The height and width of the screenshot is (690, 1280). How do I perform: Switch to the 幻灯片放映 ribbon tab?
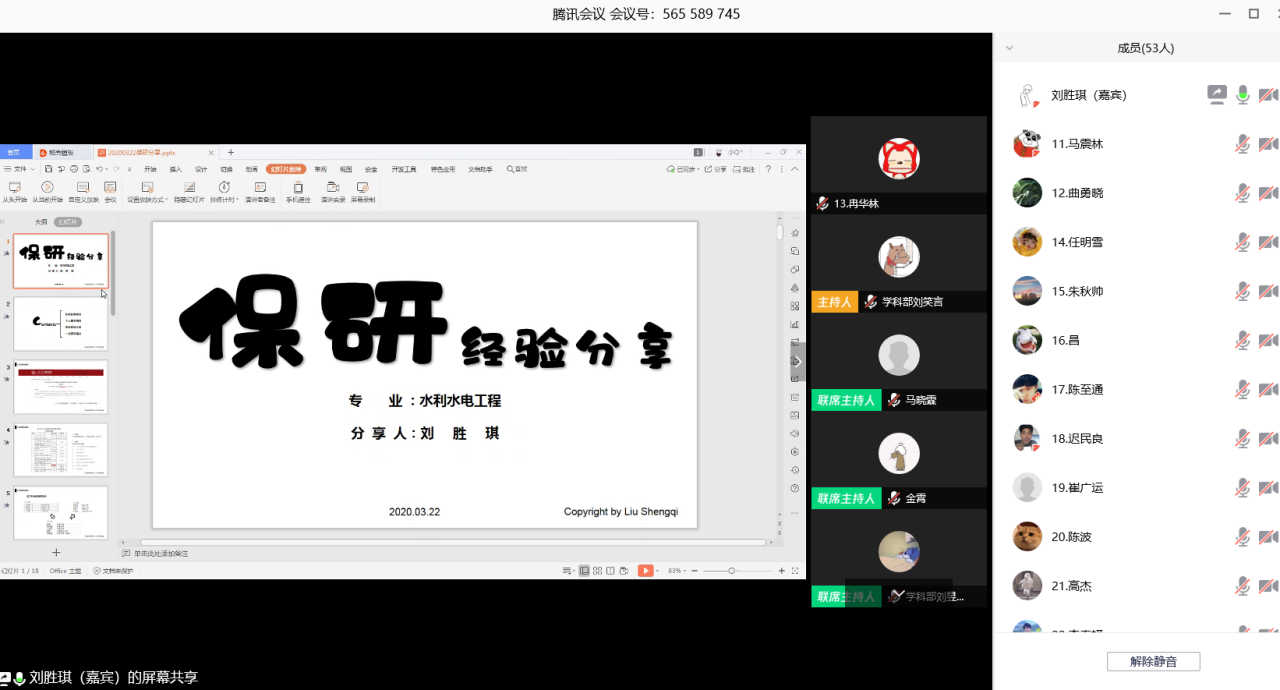pyautogui.click(x=286, y=169)
